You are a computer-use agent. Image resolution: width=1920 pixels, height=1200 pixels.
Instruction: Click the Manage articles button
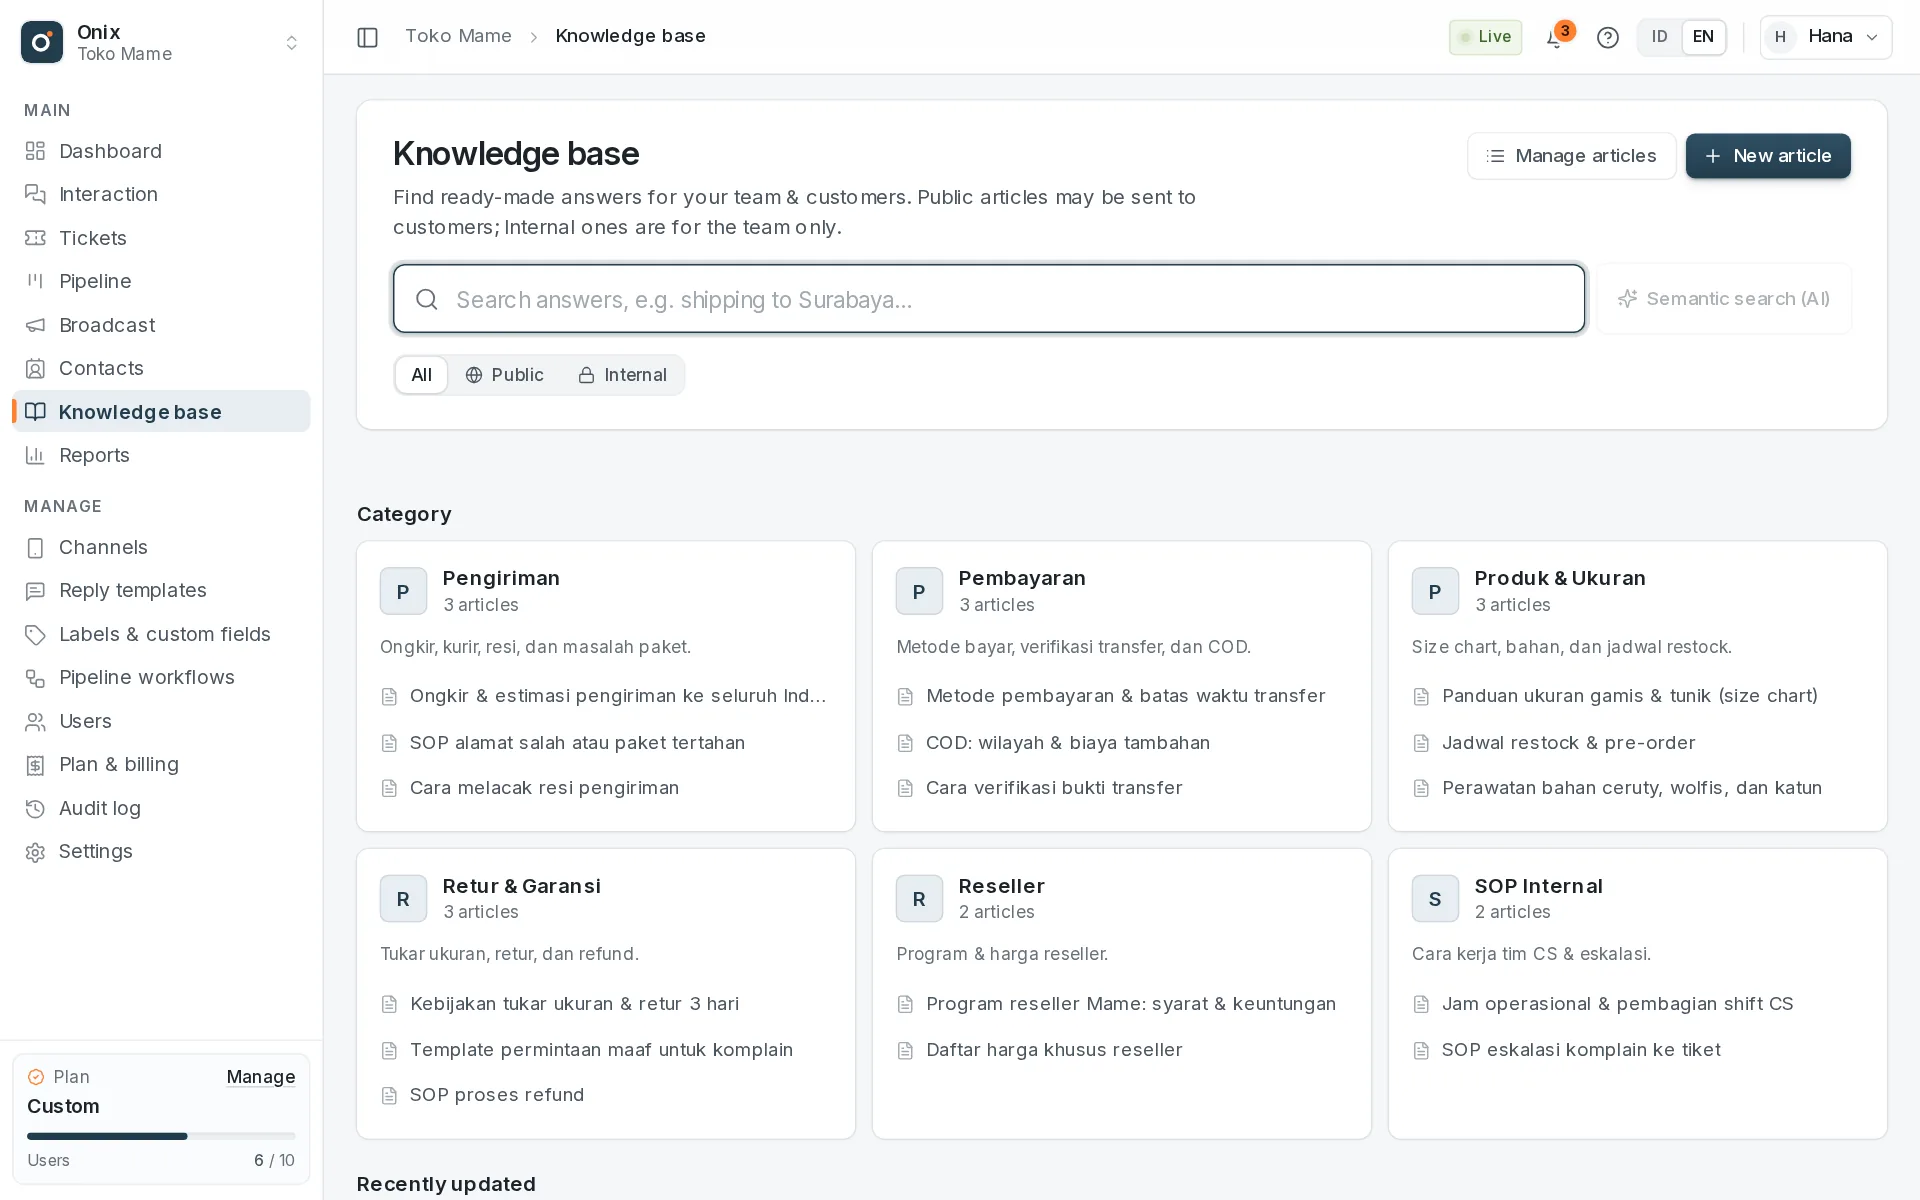1571,156
